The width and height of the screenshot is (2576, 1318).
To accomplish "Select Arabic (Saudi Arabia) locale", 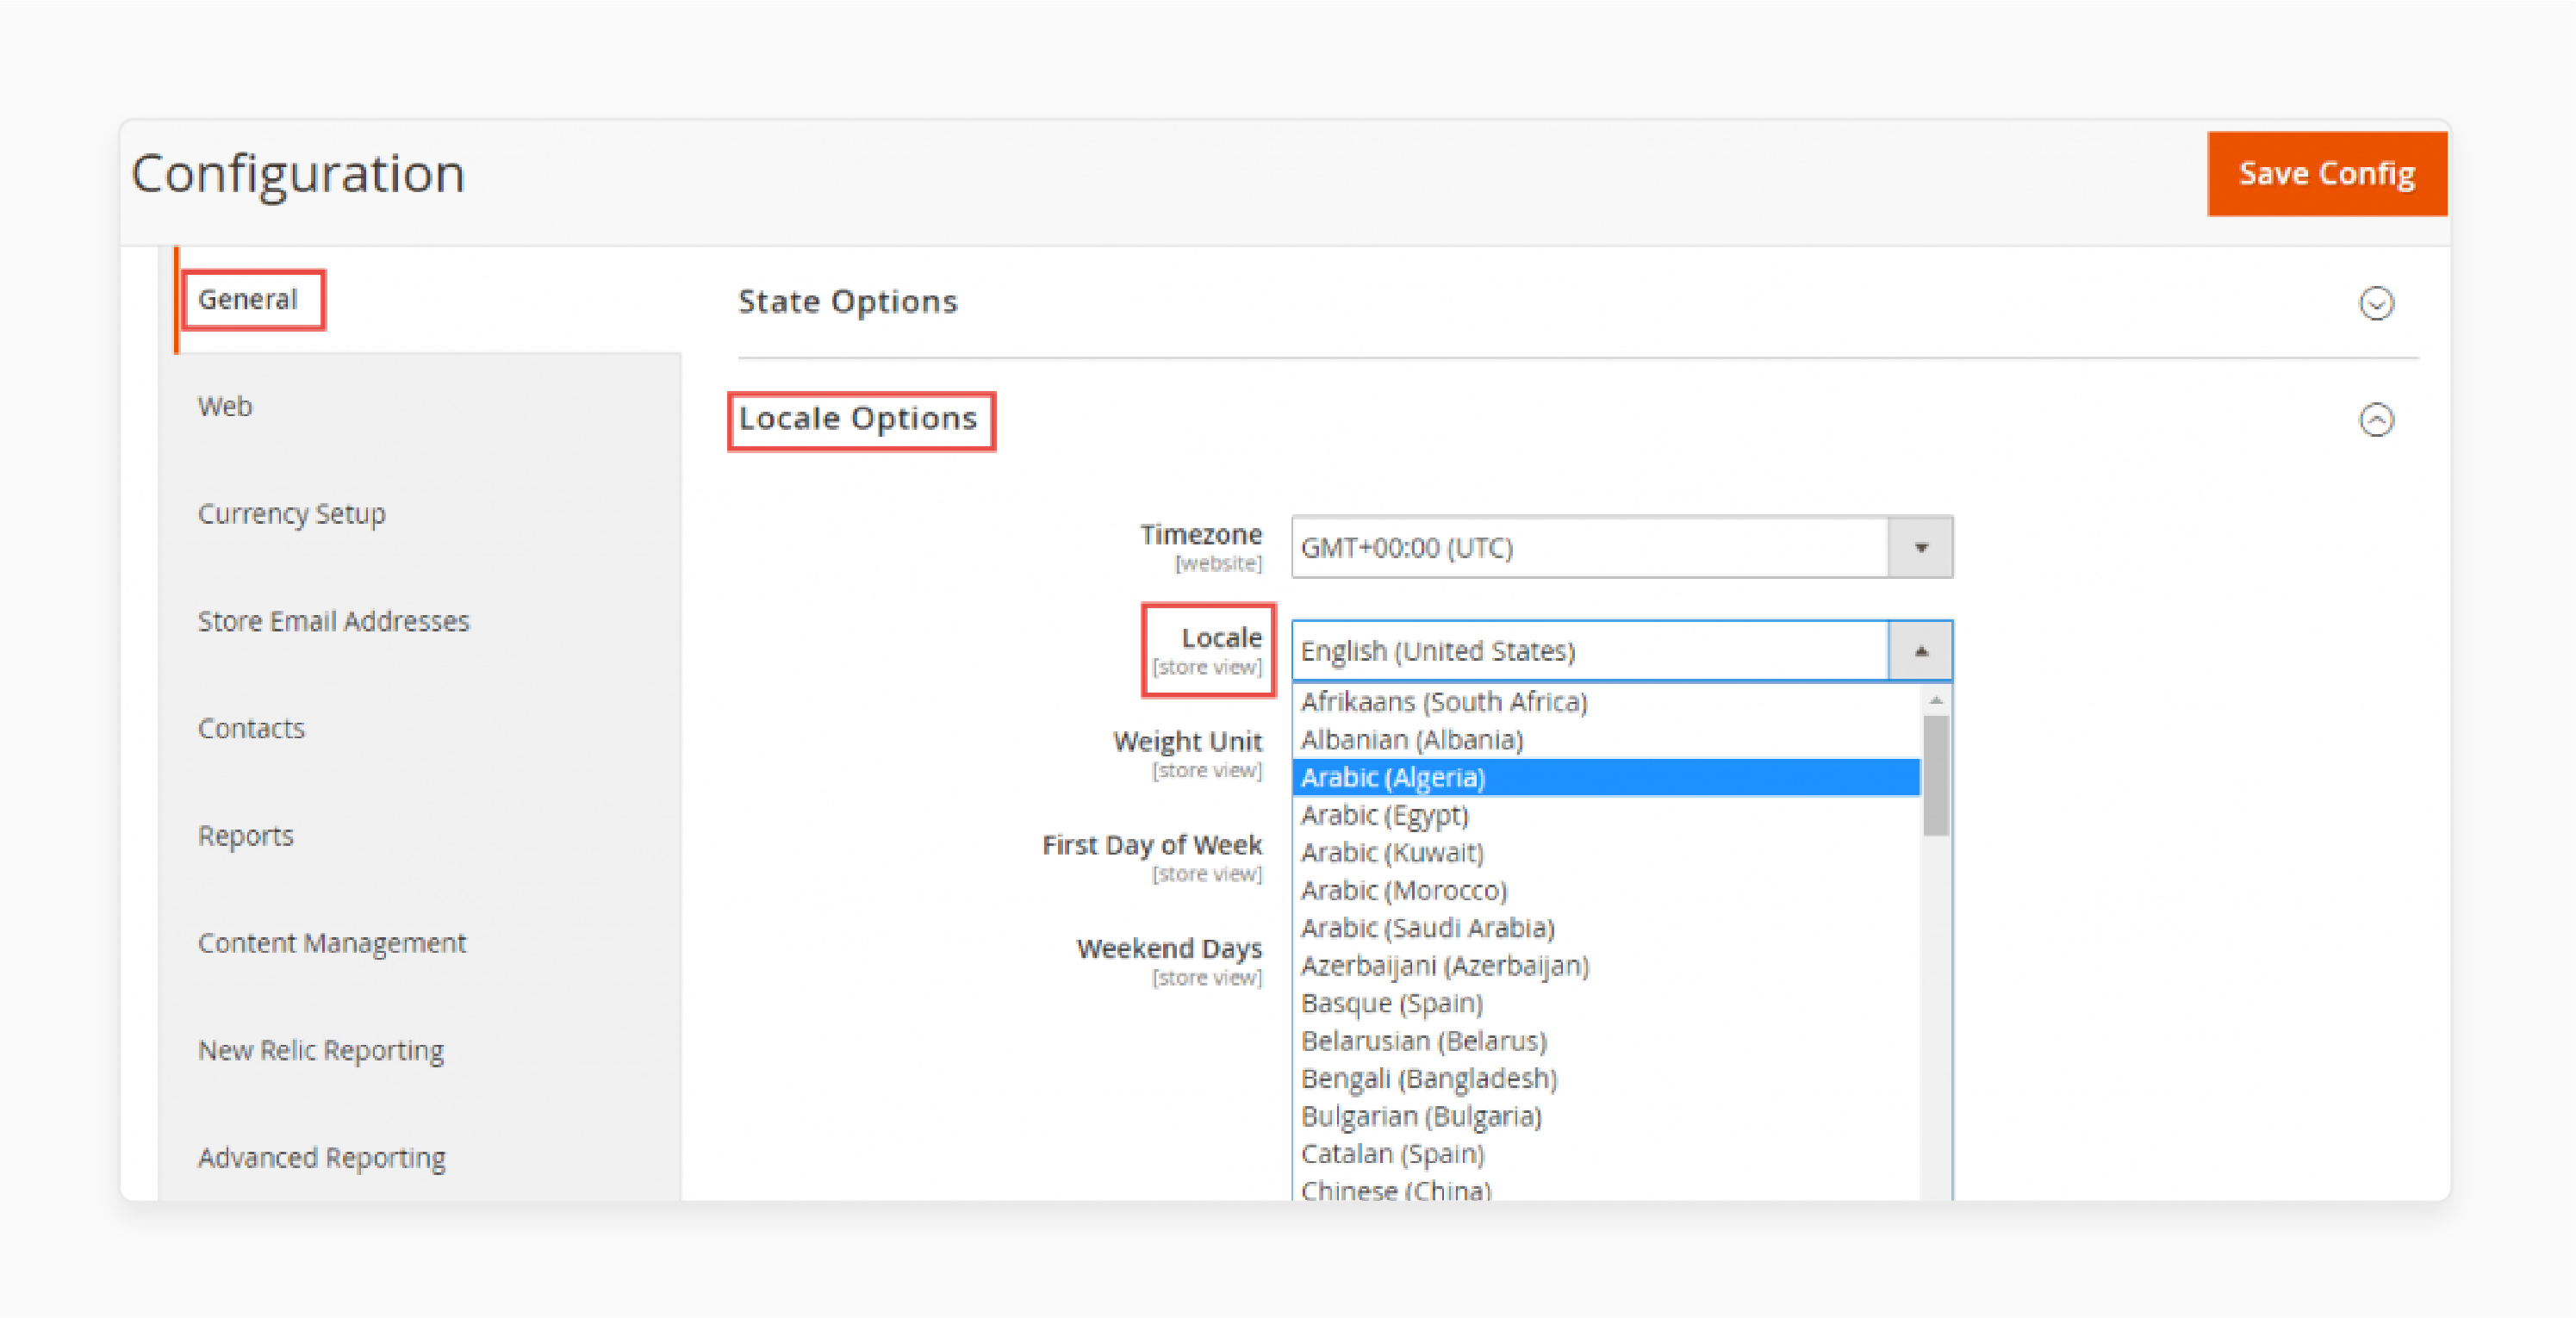I will click(x=1606, y=928).
